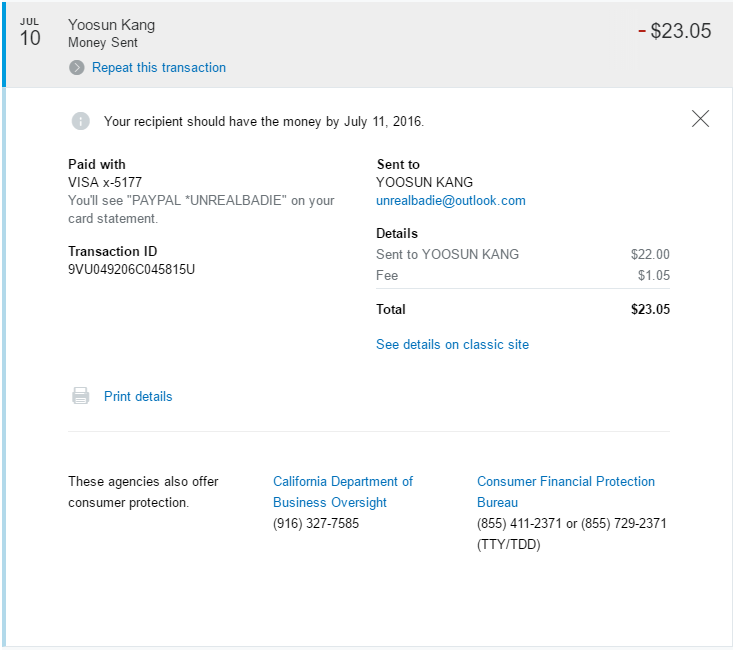Click the VISA x-5177 payment method
737x650 pixels.
(x=105, y=183)
